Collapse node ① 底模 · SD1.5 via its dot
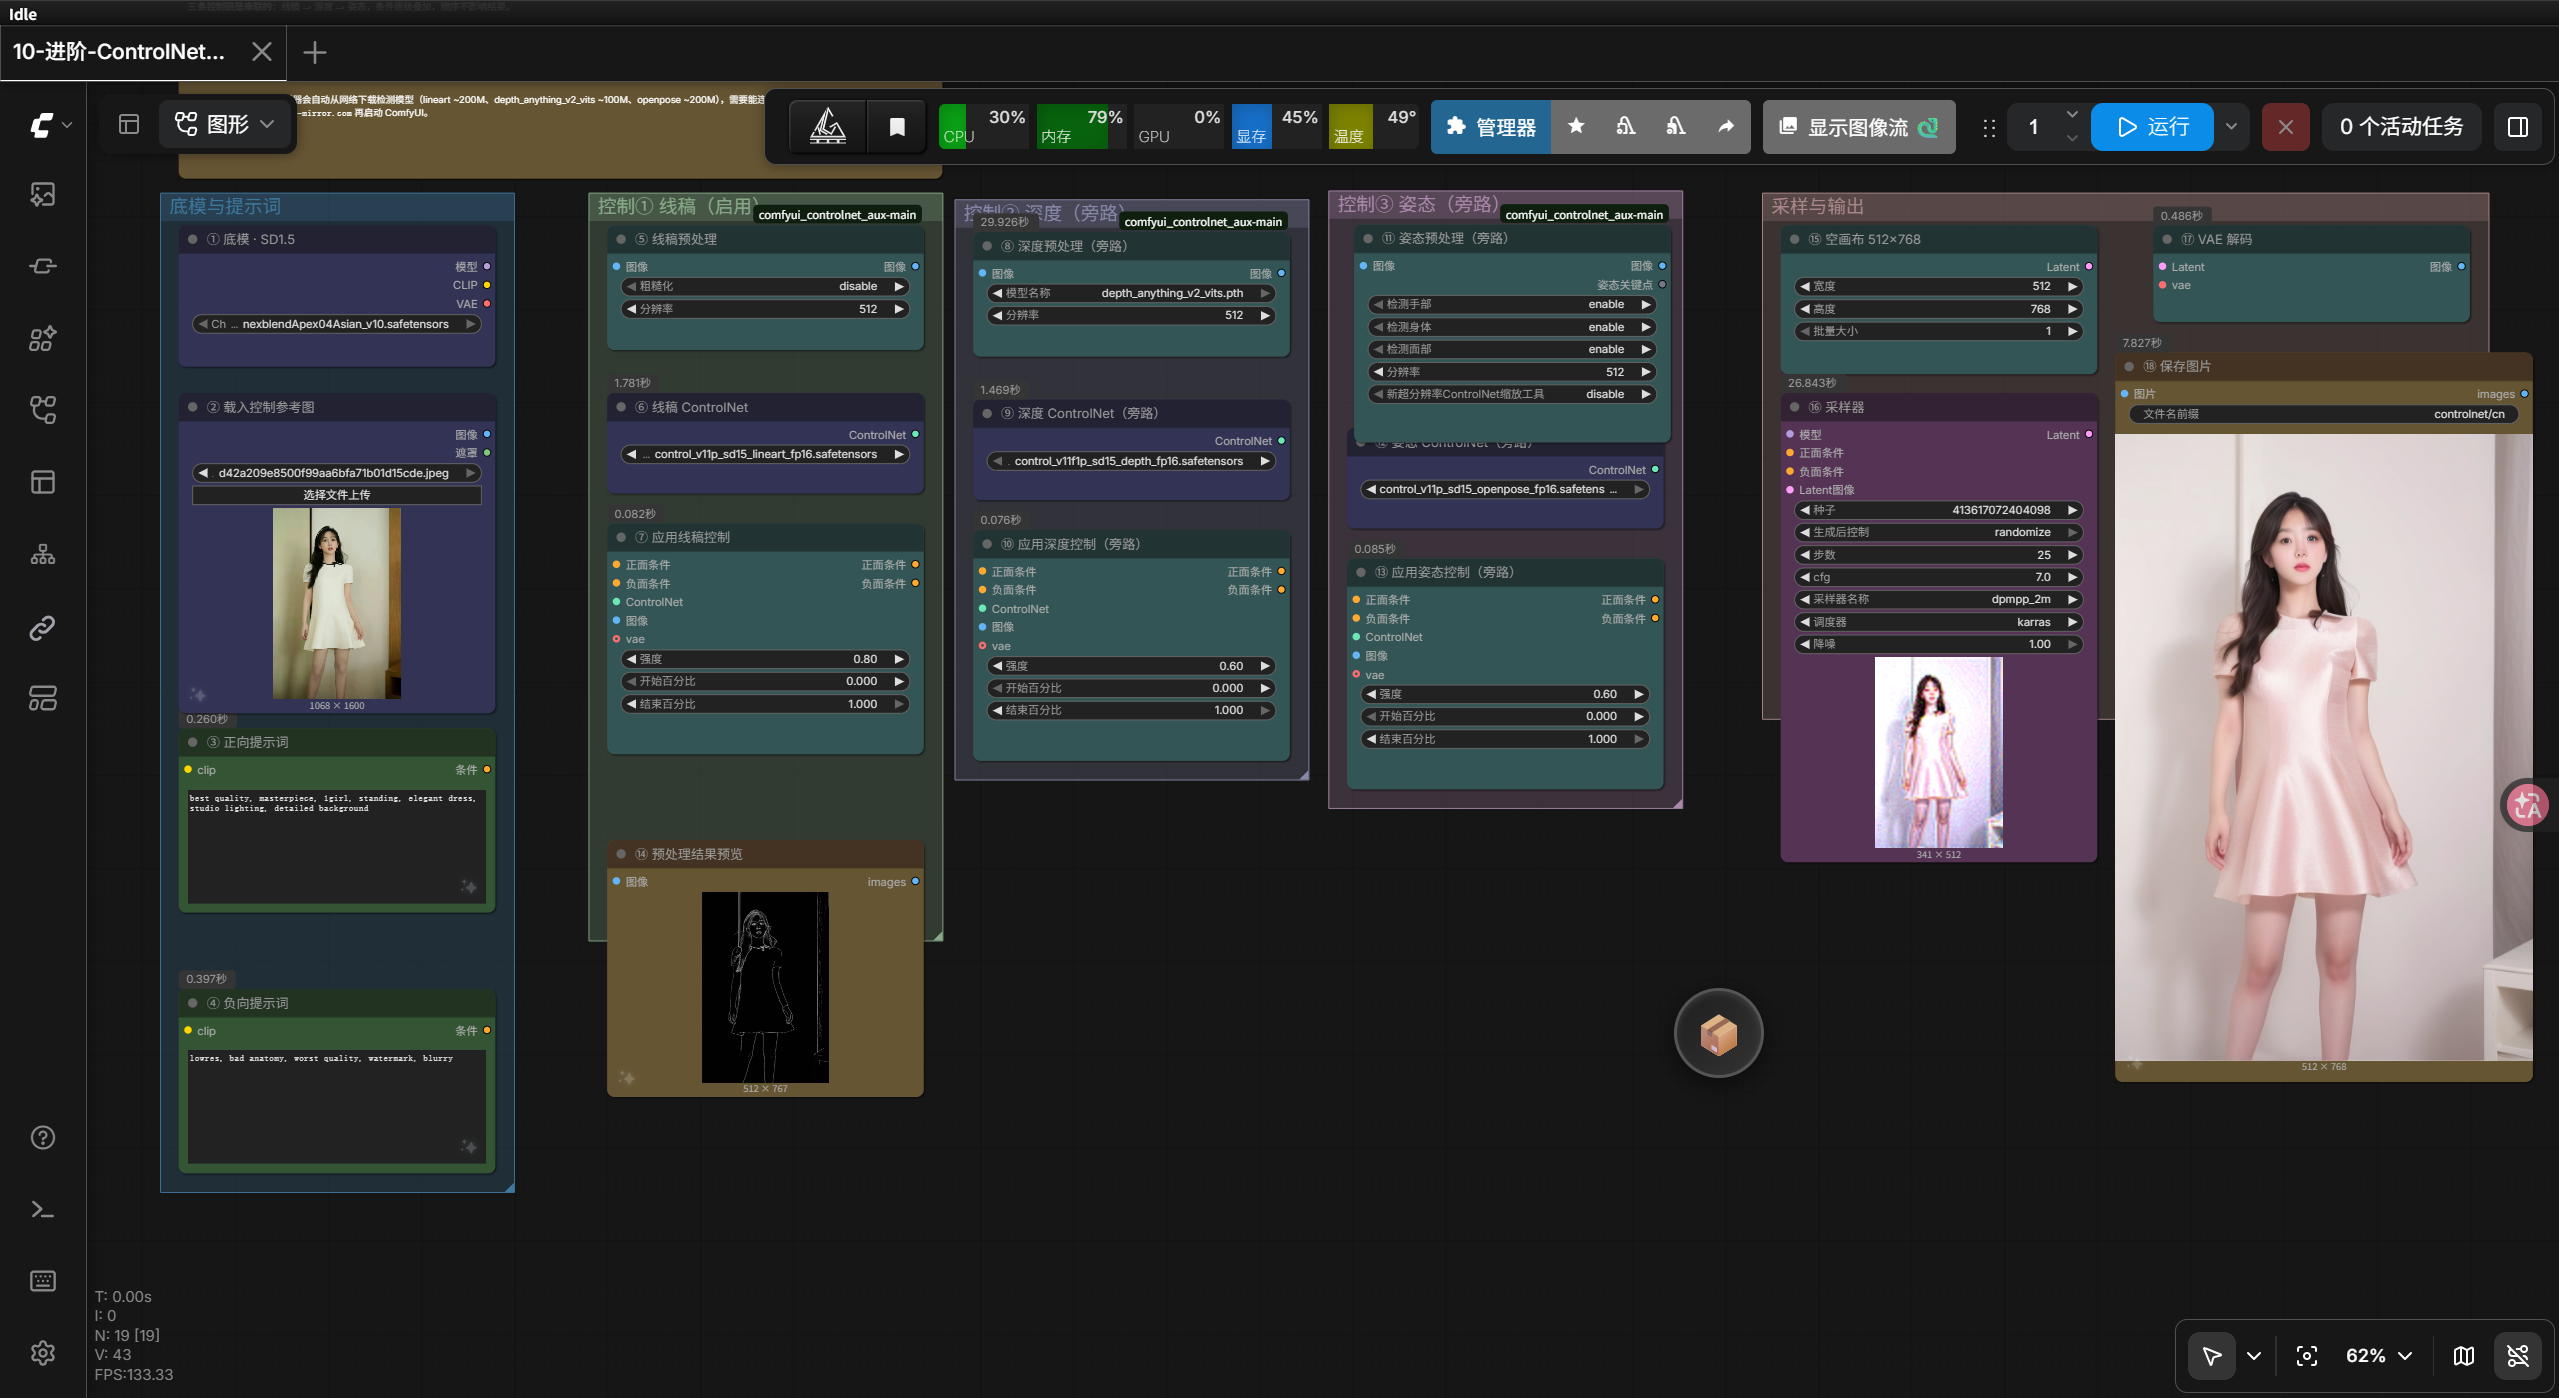Screen dimensions: 2559x1398 point(193,239)
